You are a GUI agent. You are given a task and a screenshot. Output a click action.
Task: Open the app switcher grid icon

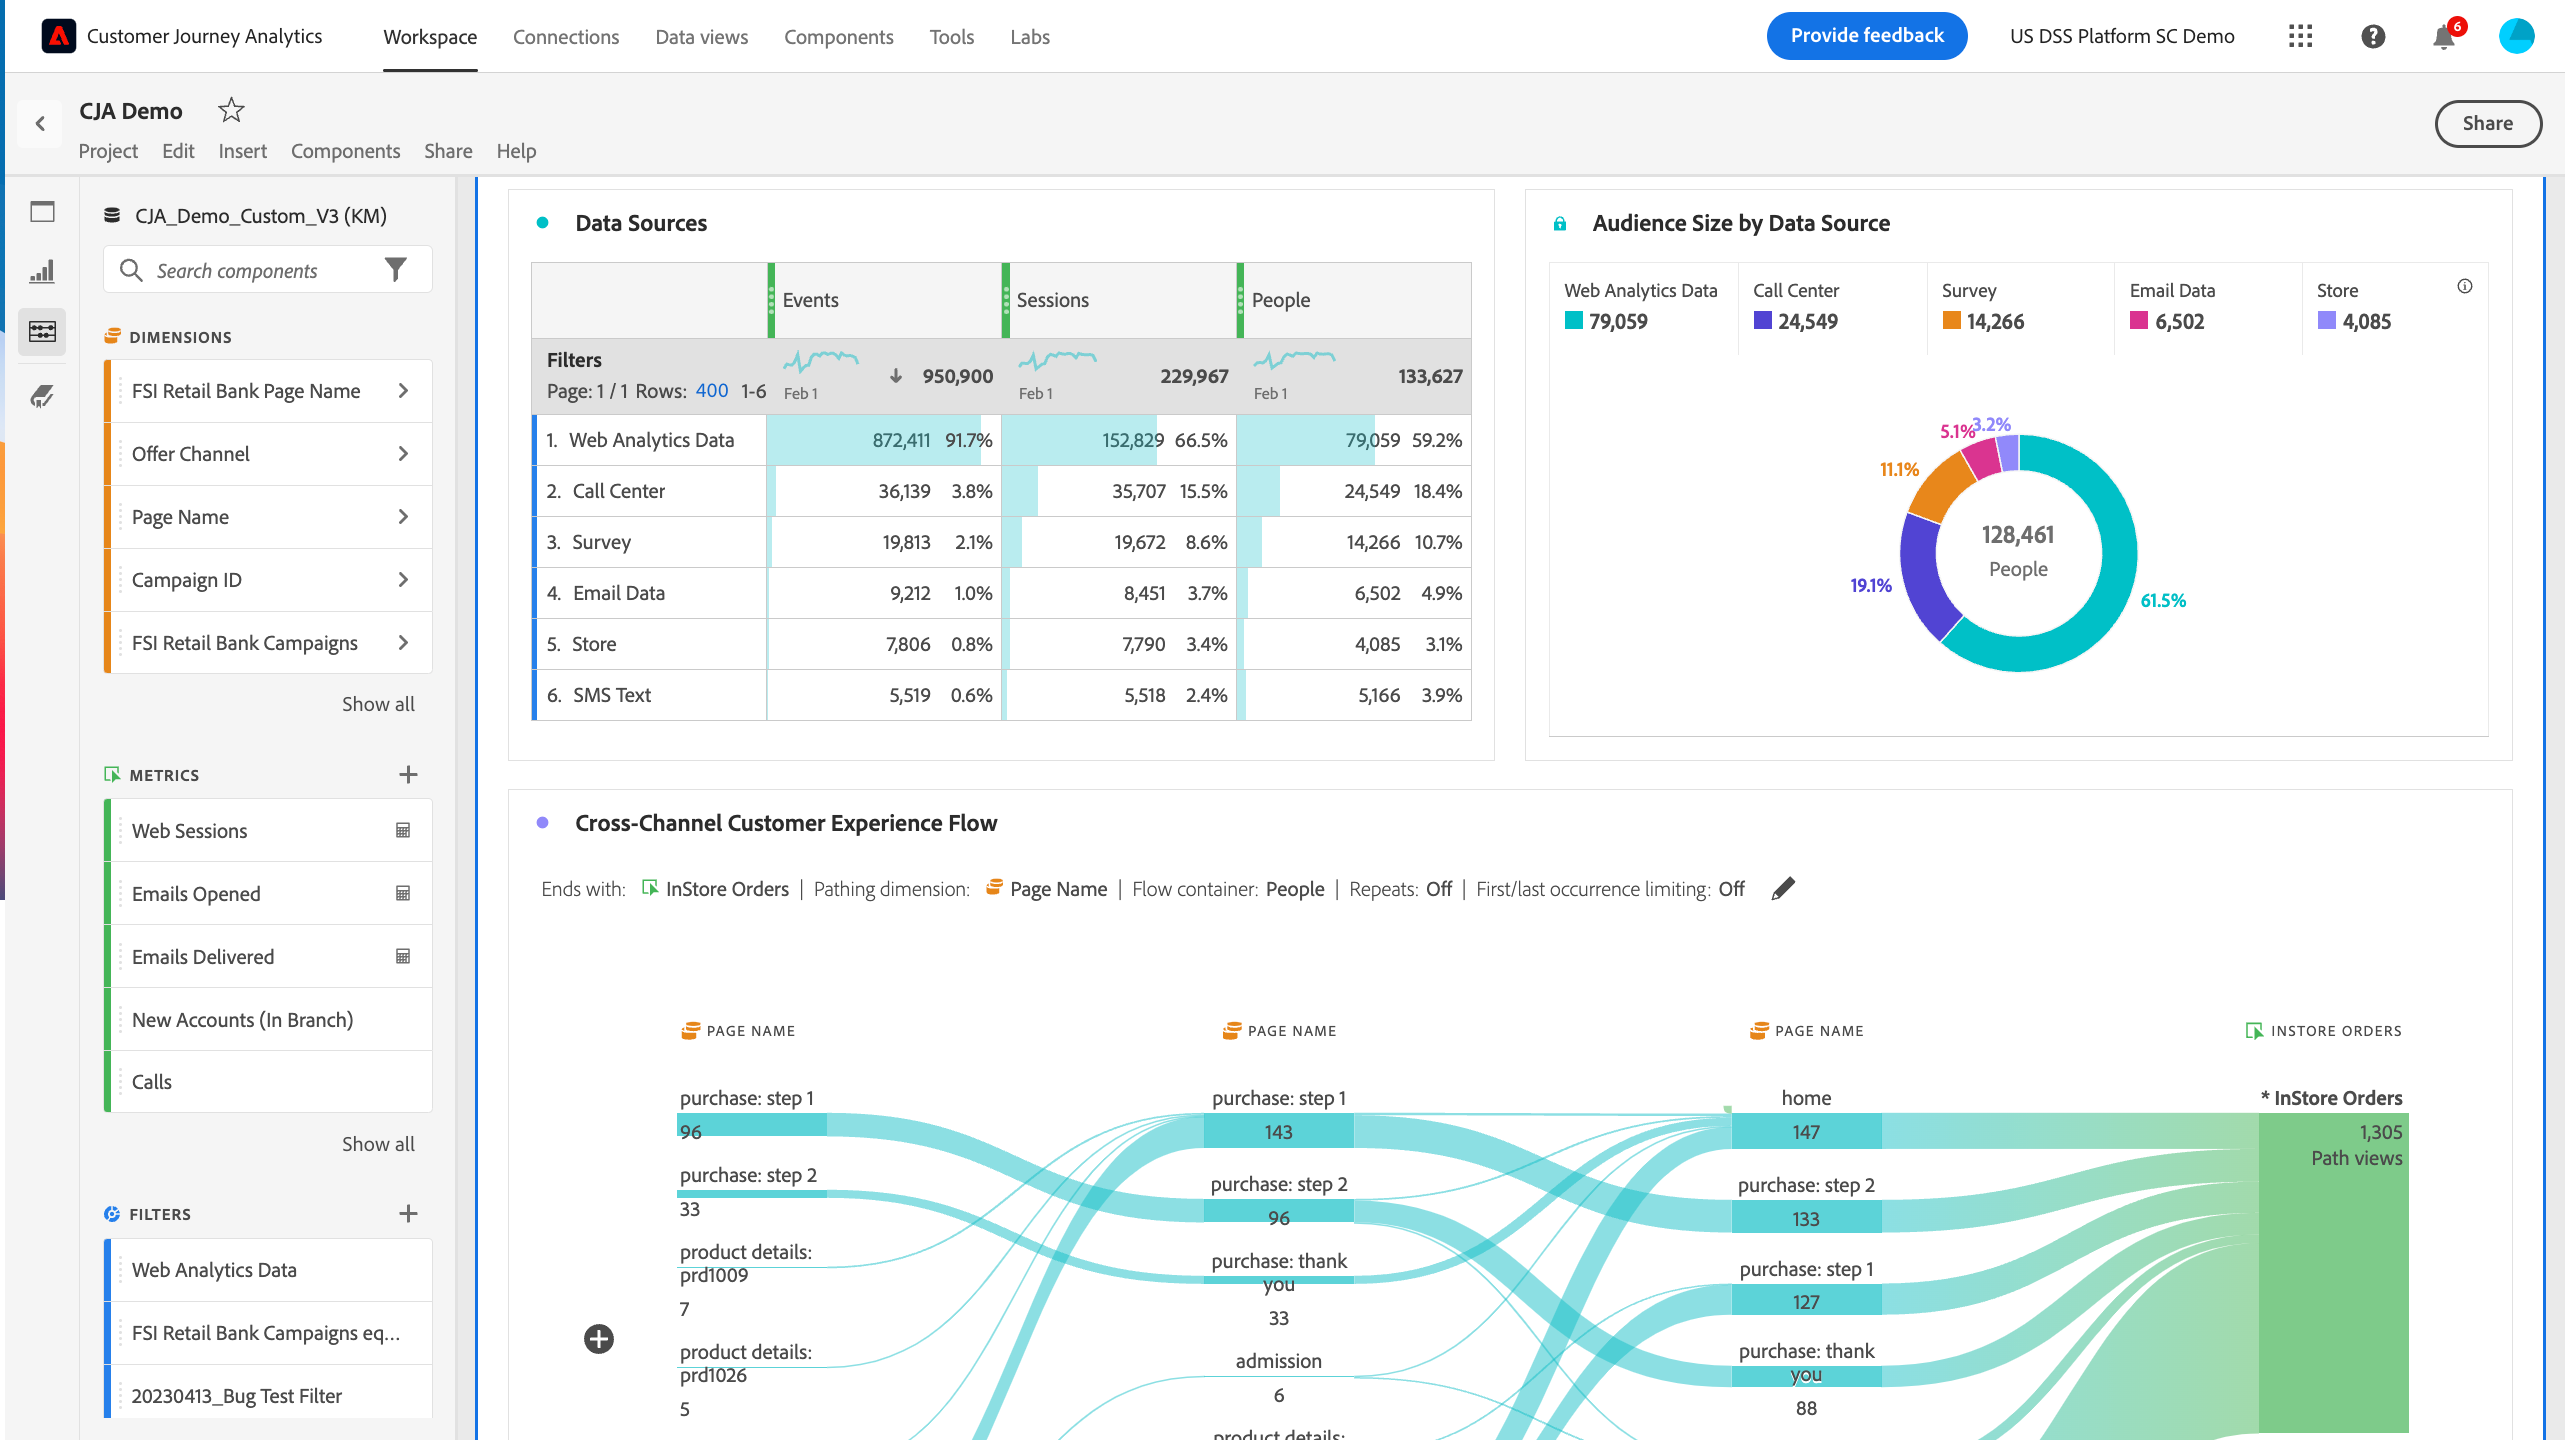[x=2300, y=37]
